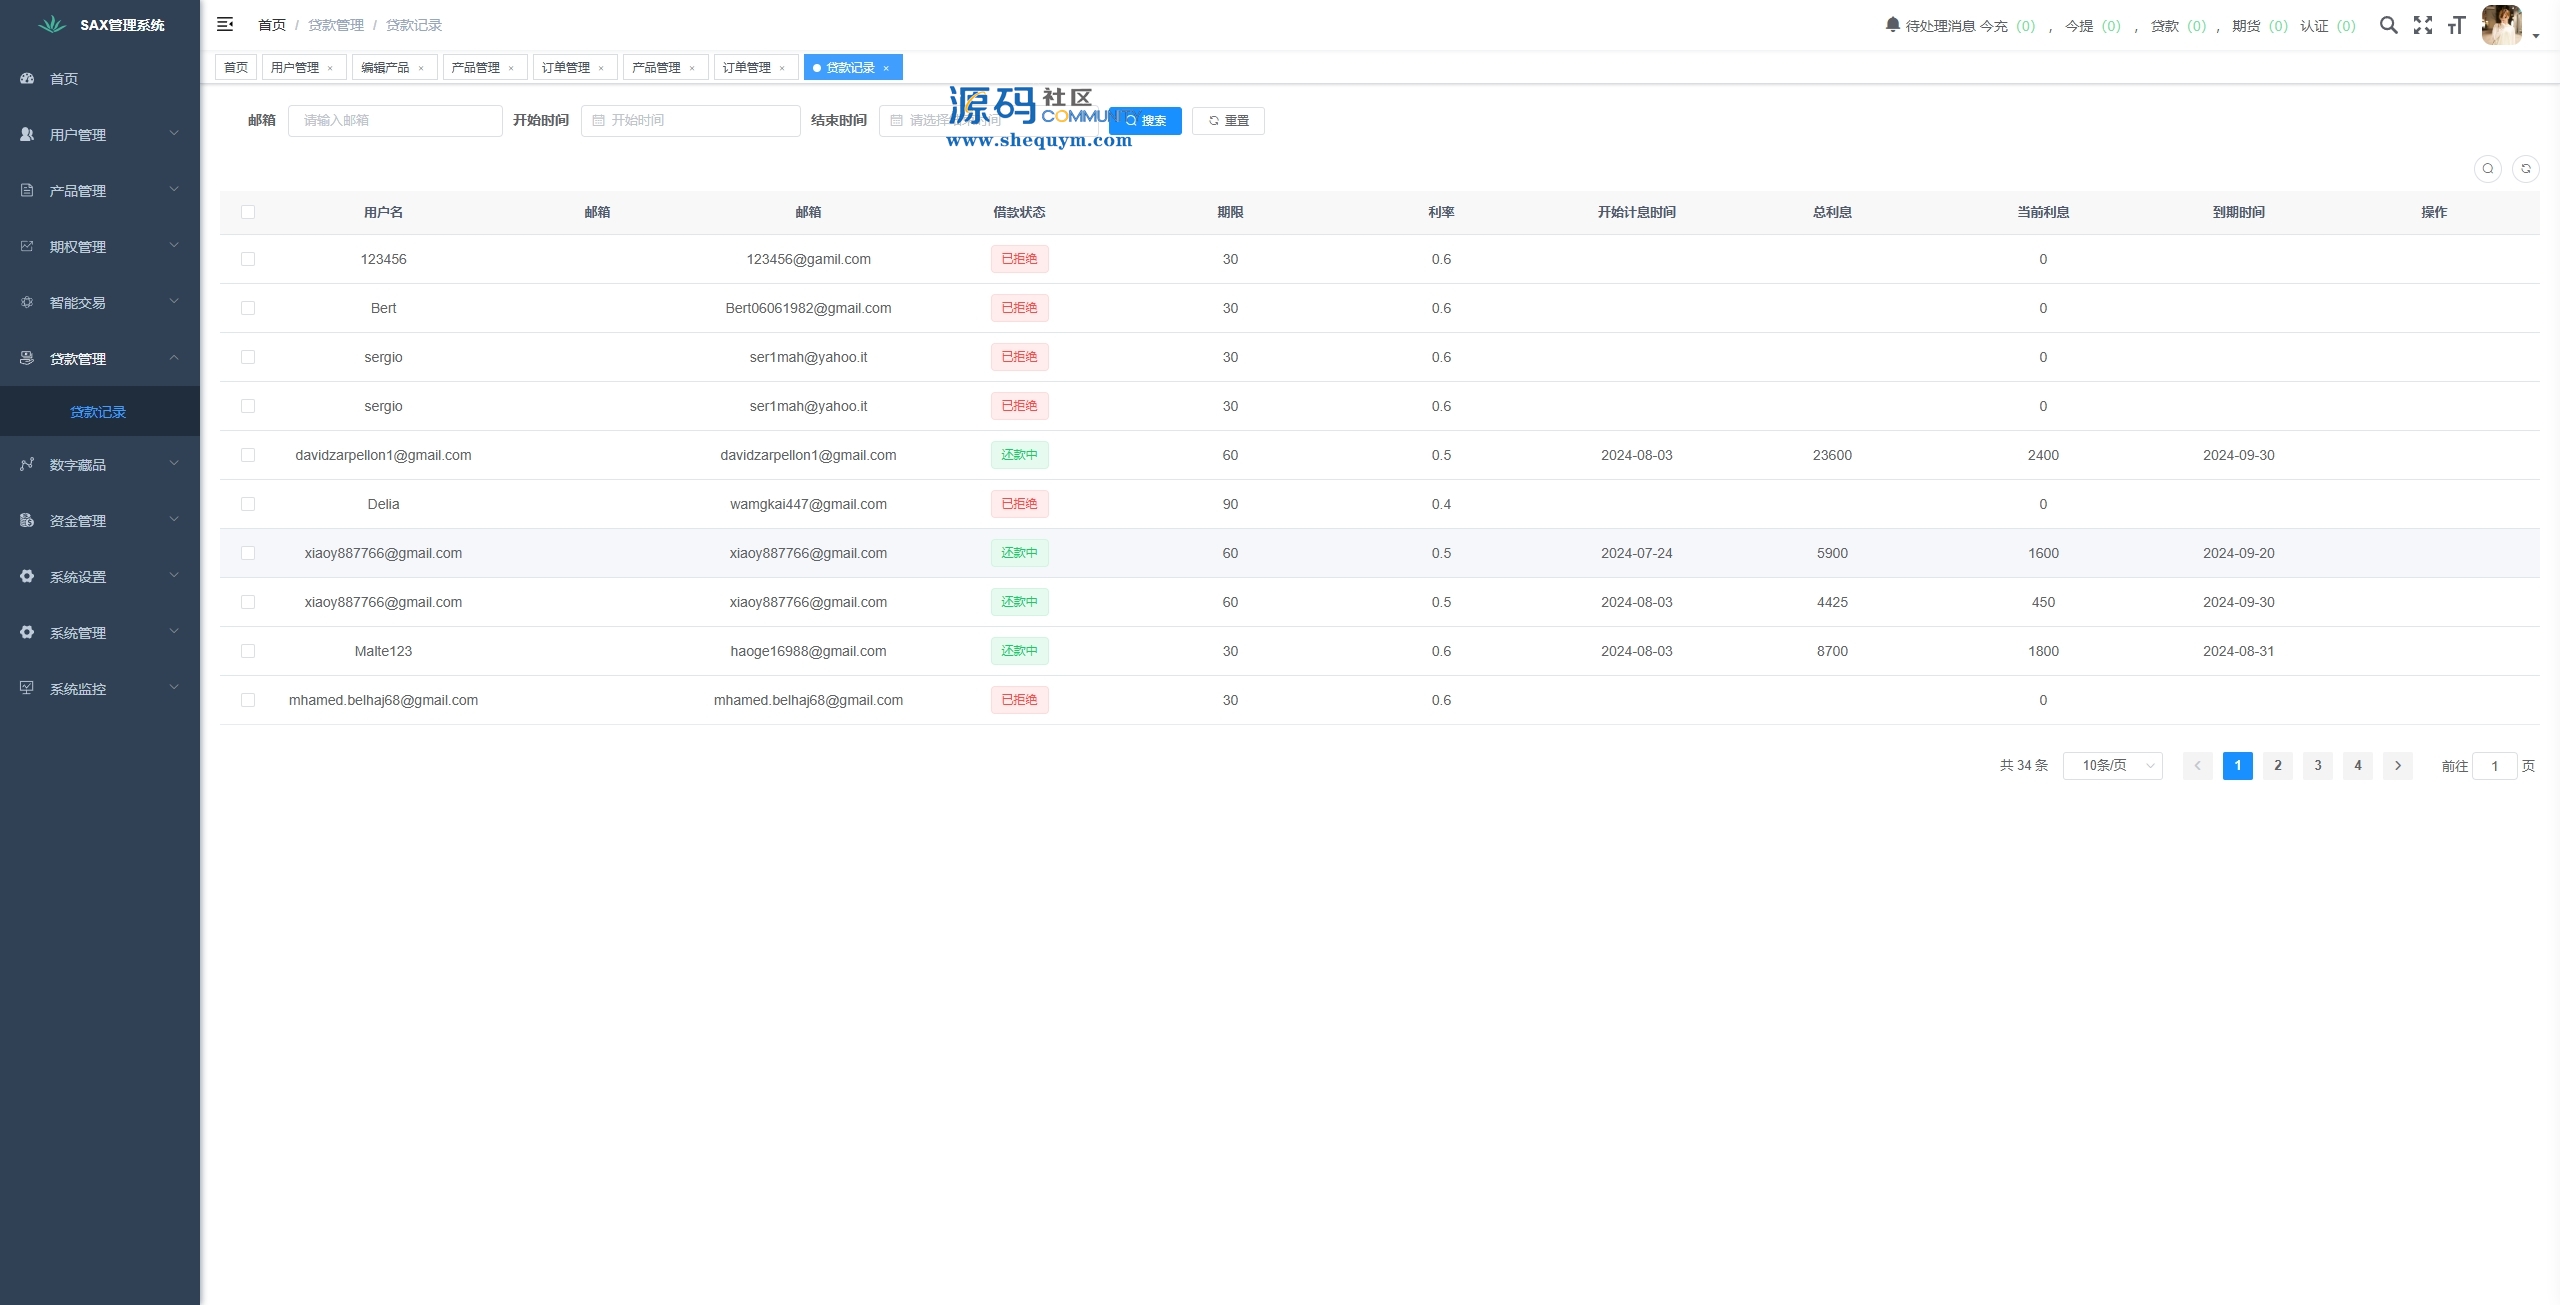2560x1305 pixels.
Task: Open the header search magnifier icon
Action: click(2388, 25)
